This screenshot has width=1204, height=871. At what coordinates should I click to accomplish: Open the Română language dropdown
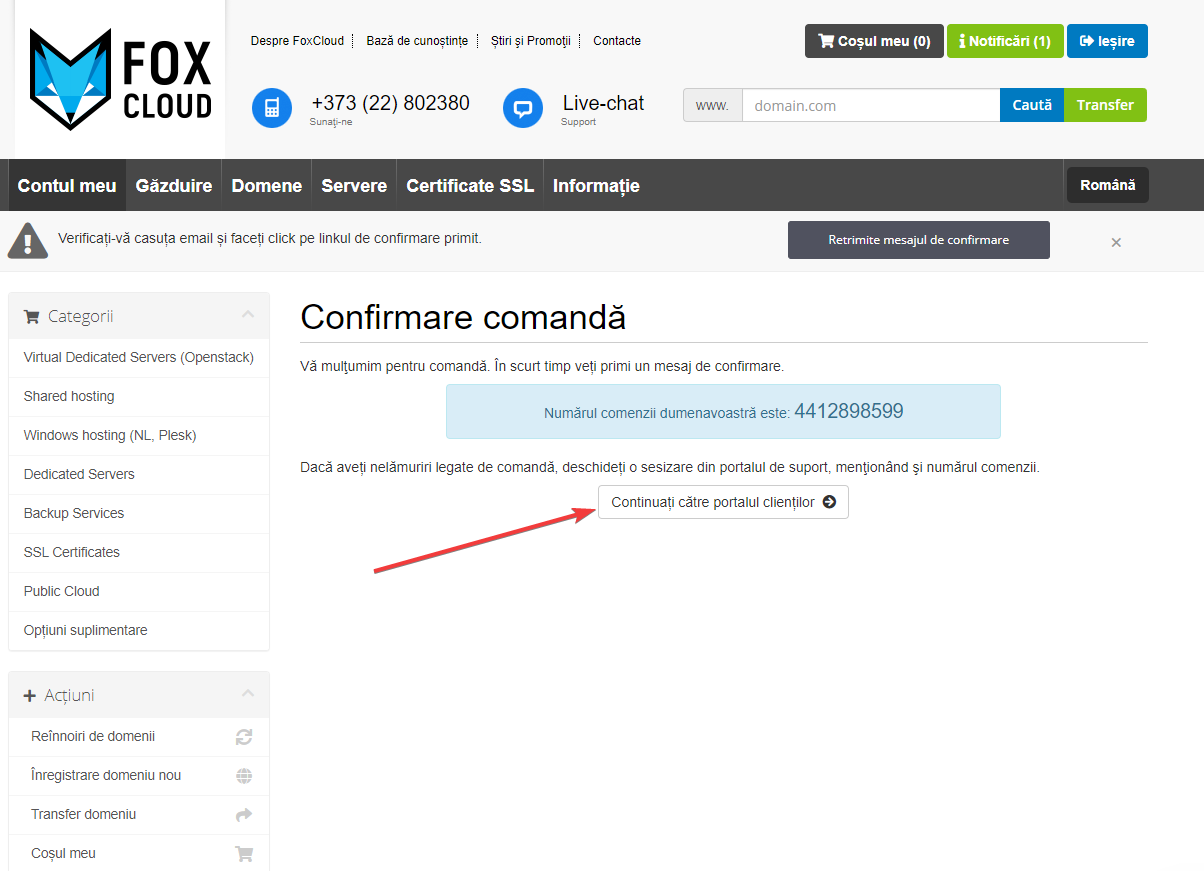(1107, 185)
